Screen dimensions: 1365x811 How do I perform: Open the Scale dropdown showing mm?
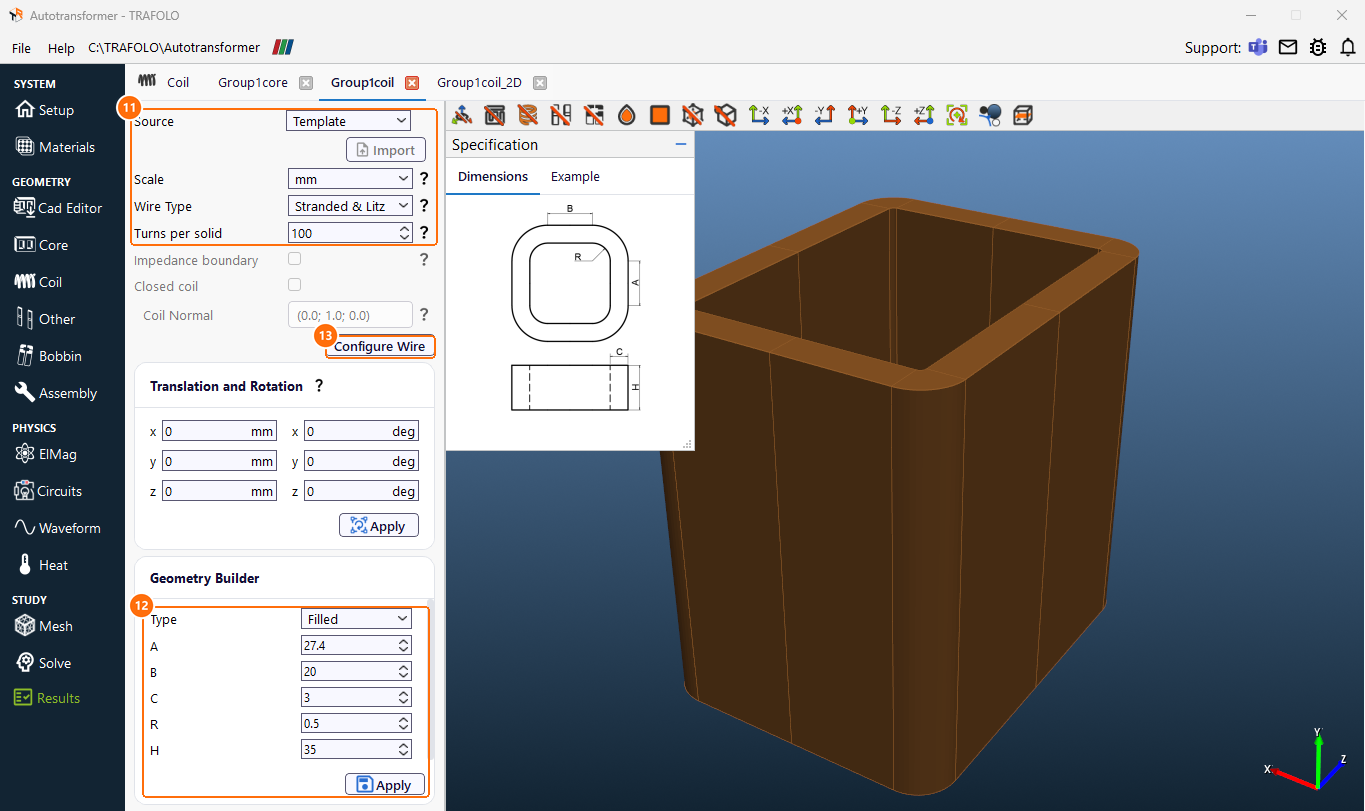[349, 179]
